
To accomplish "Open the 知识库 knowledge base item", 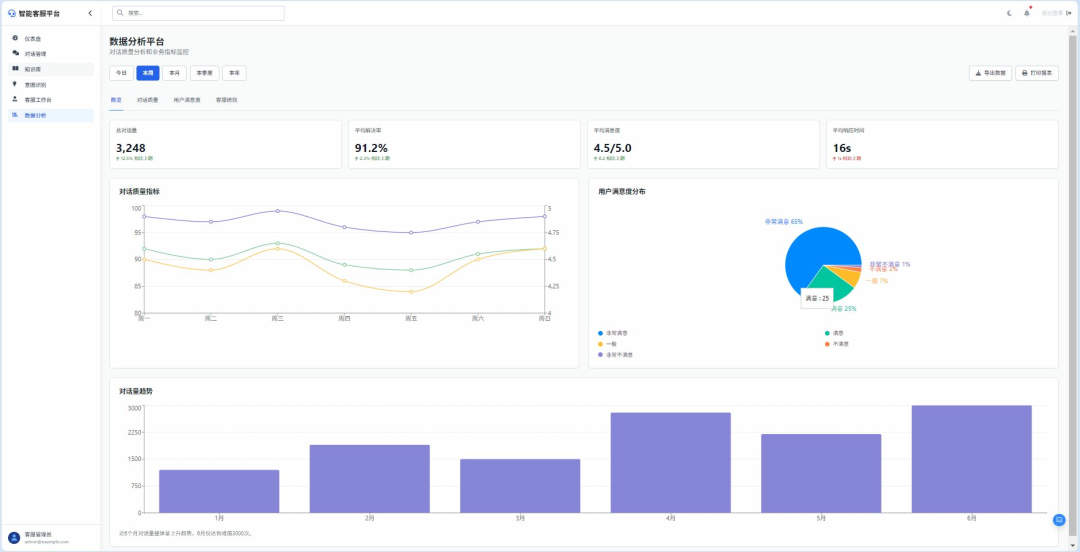I will 33,69.
